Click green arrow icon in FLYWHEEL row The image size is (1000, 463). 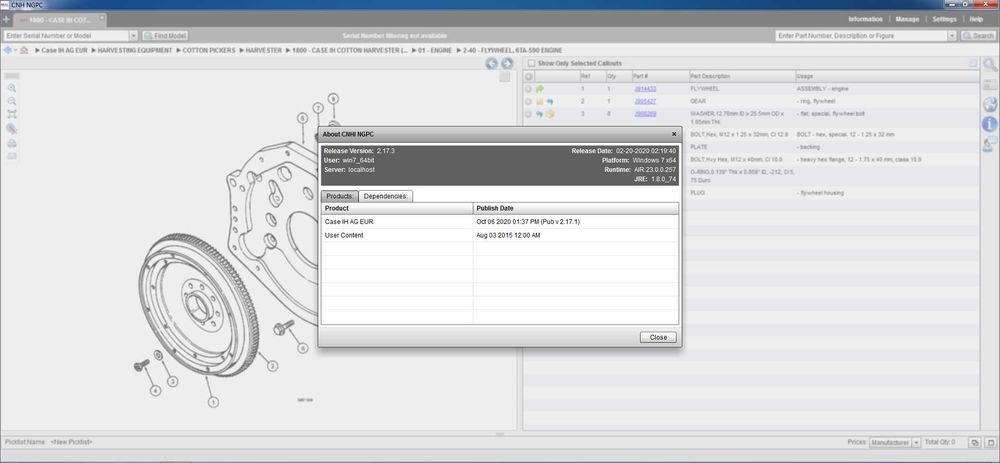coord(540,89)
